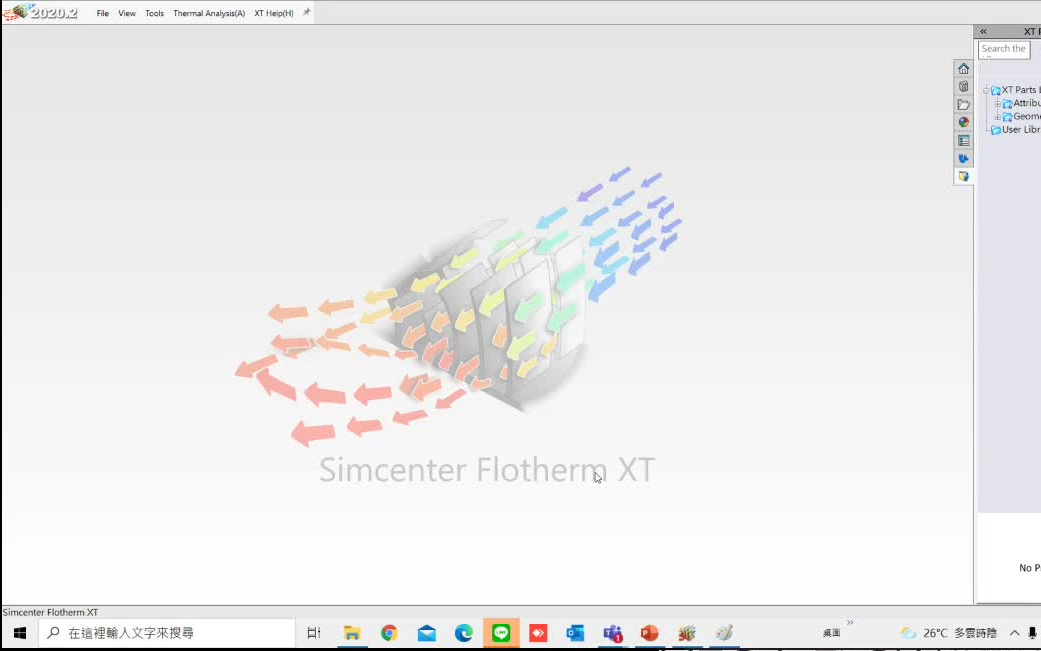Open the Paint palette icon in taskbar

point(724,633)
